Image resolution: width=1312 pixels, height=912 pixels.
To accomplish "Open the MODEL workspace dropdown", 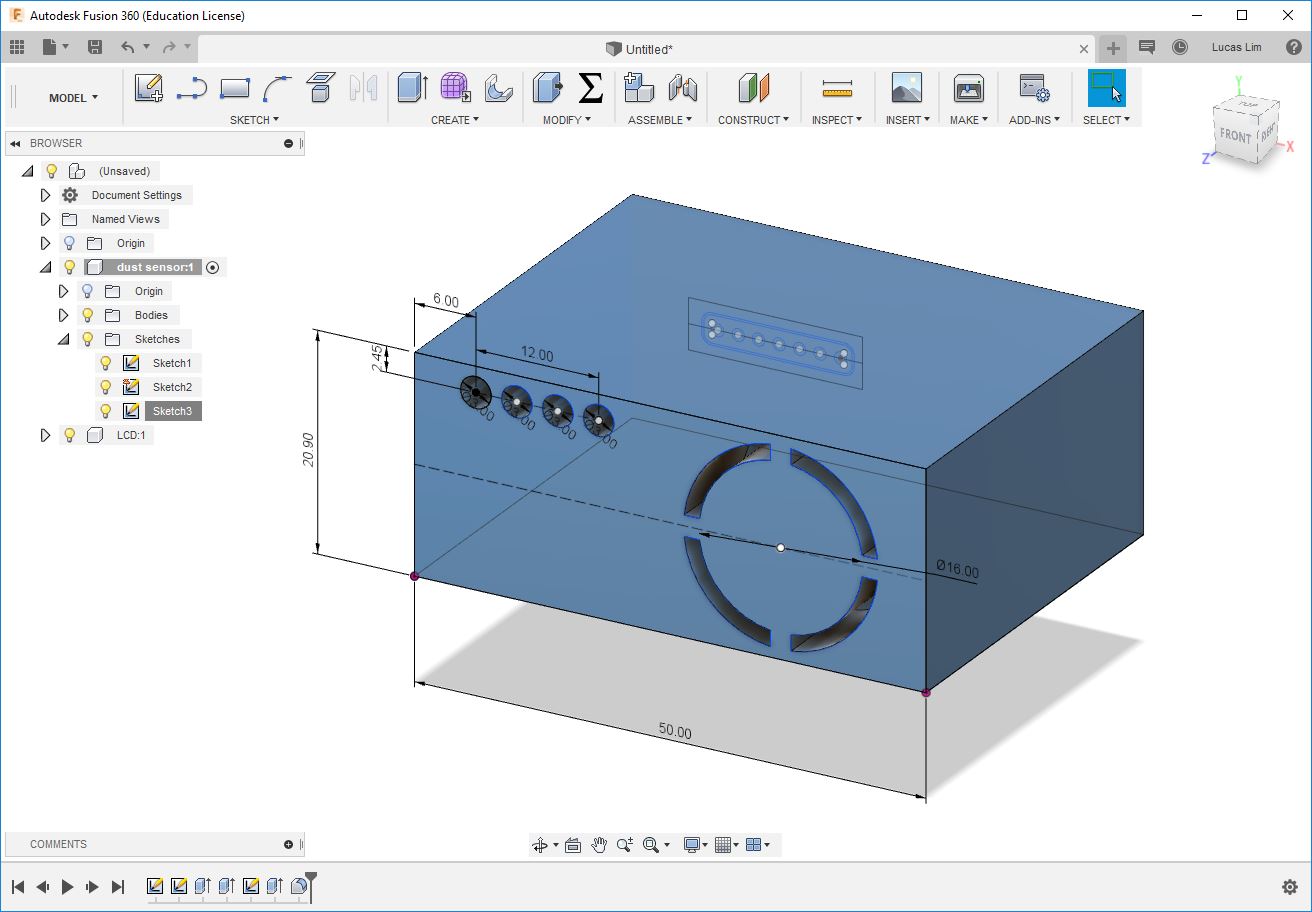I will (73, 98).
